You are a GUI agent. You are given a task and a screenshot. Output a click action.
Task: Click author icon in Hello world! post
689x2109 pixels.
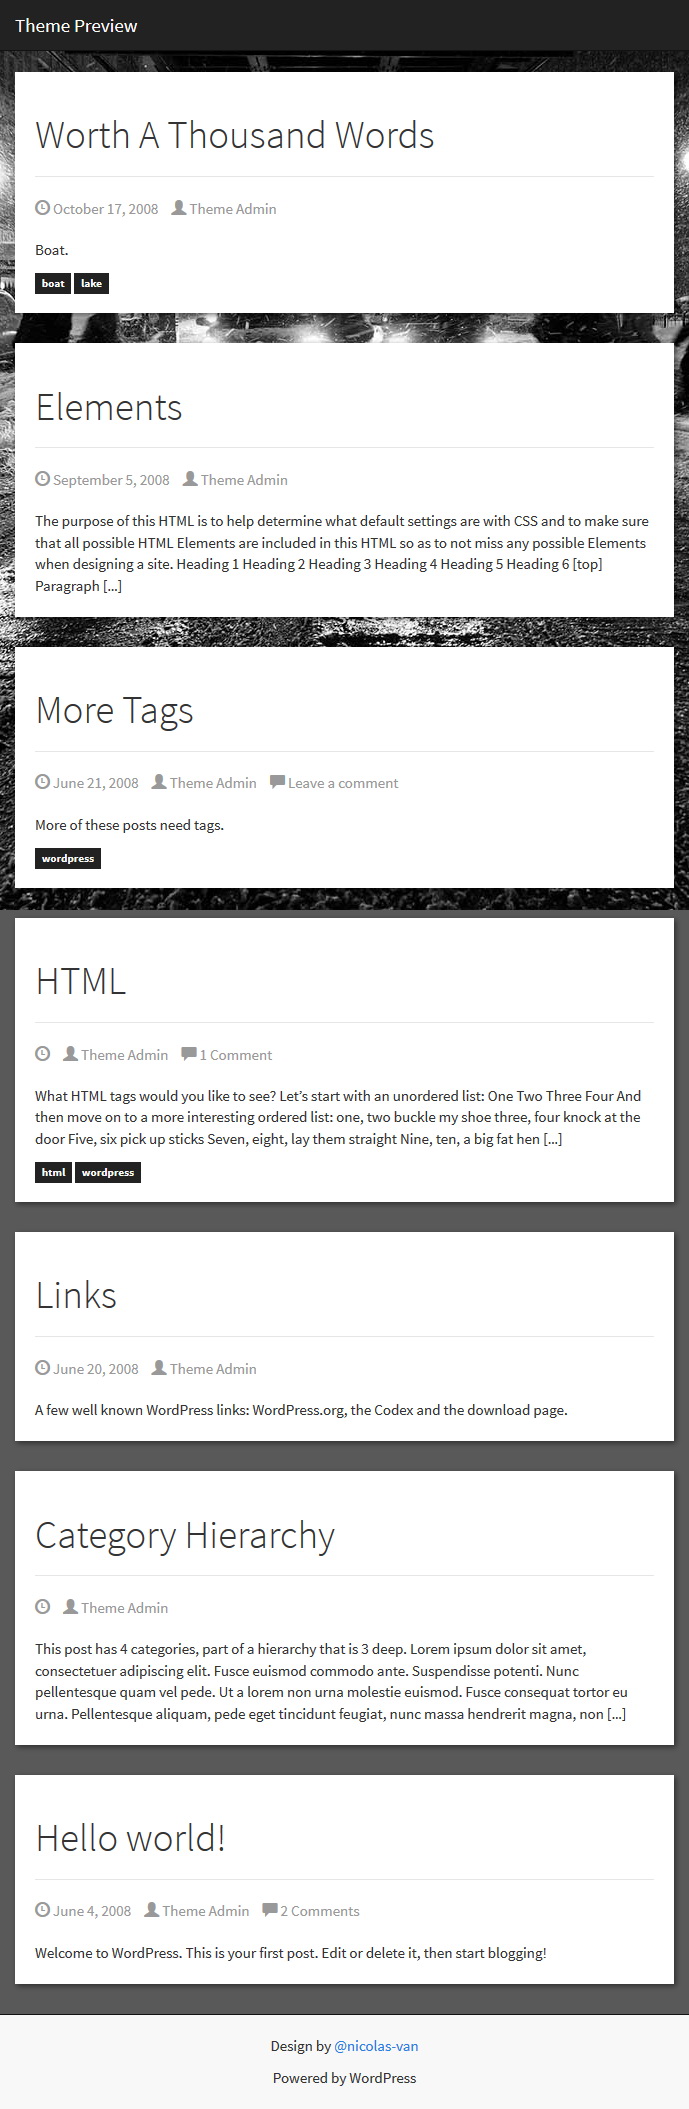pos(151,1909)
